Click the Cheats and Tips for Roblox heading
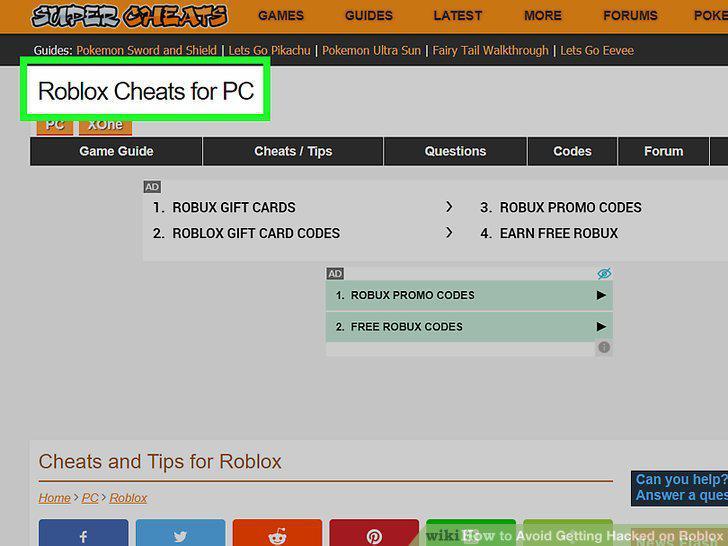The image size is (728, 546). click(x=160, y=462)
